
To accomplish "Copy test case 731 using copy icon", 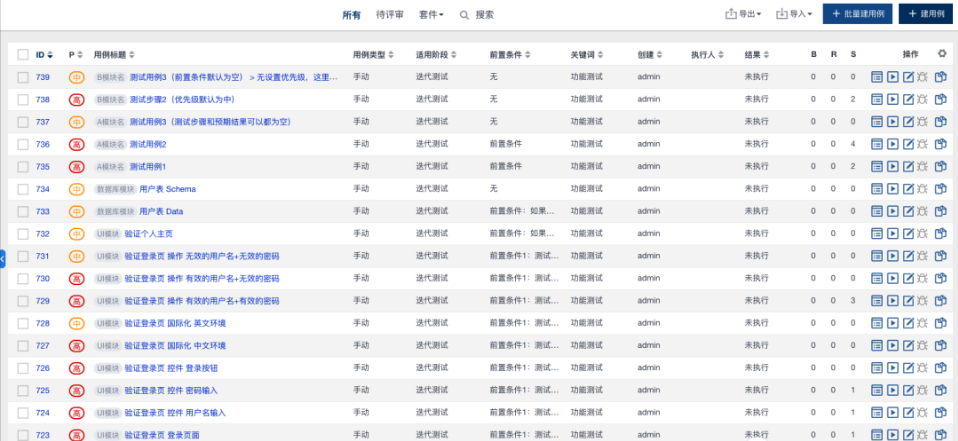I will click(x=940, y=256).
